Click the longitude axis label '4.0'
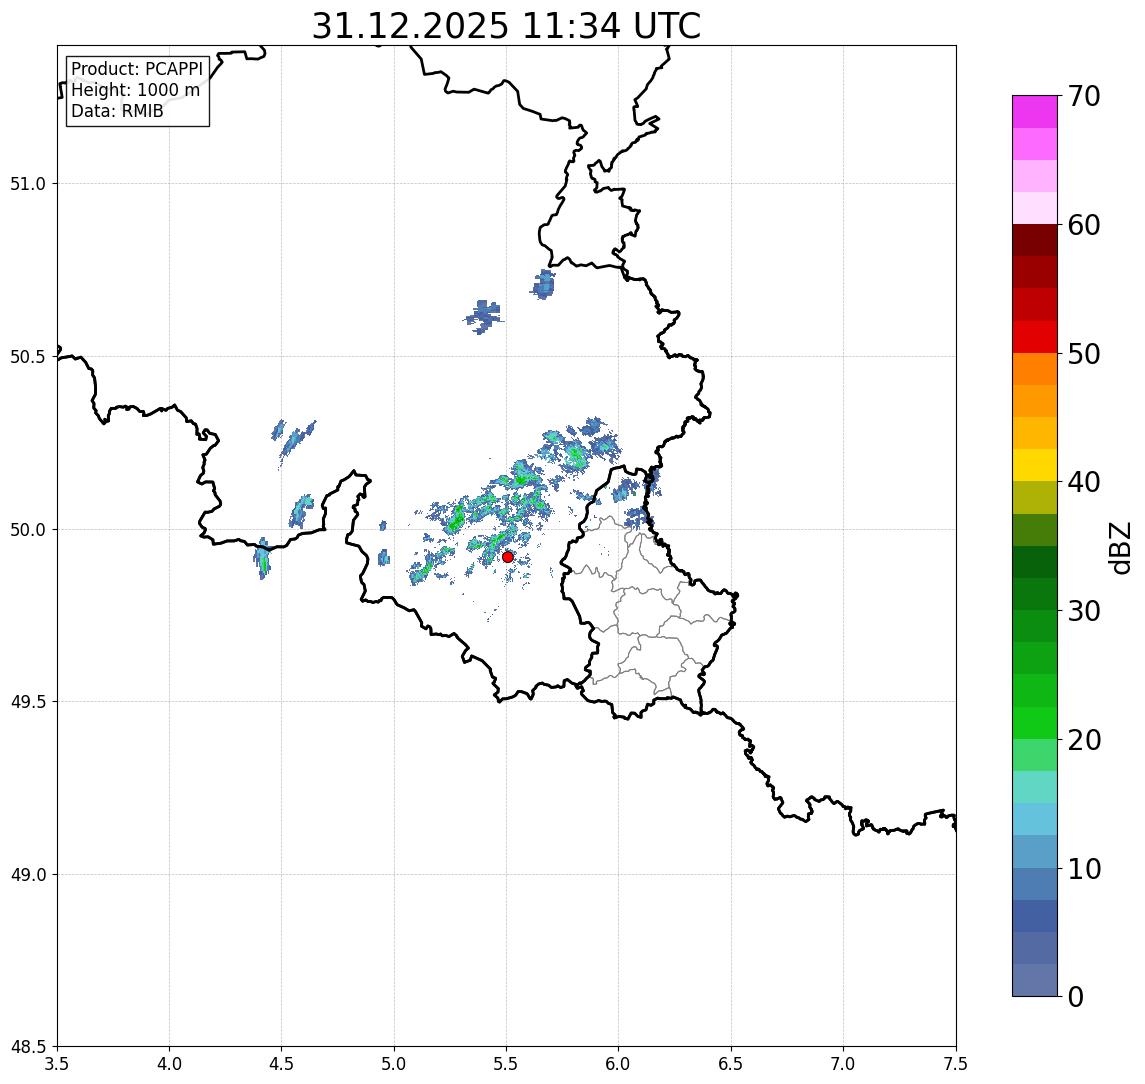 click(169, 1064)
